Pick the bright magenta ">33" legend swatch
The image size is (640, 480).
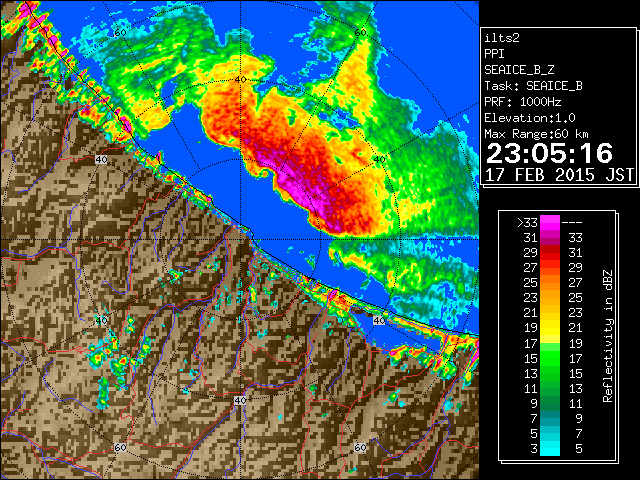click(x=550, y=222)
